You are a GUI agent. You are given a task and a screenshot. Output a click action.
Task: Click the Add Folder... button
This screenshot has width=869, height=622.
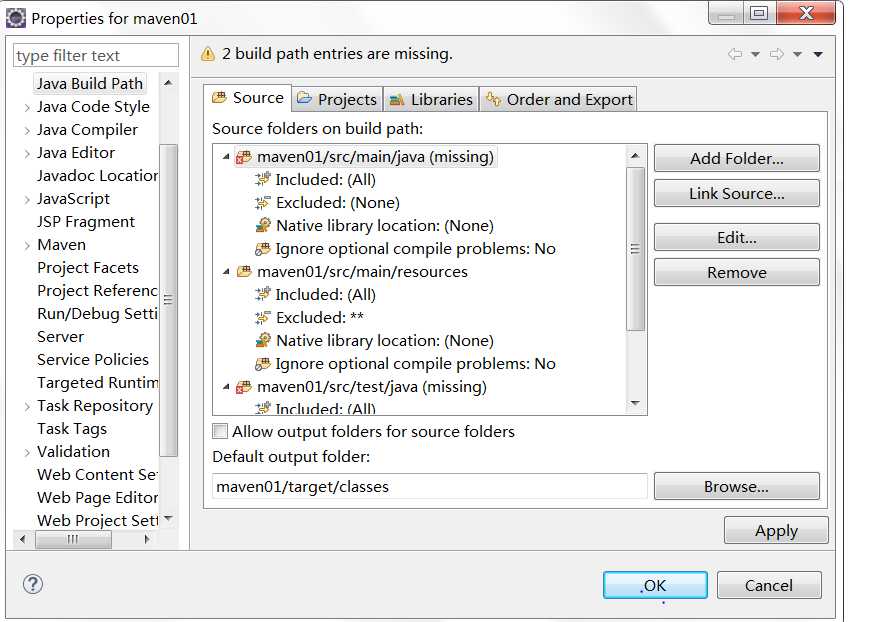tap(736, 158)
